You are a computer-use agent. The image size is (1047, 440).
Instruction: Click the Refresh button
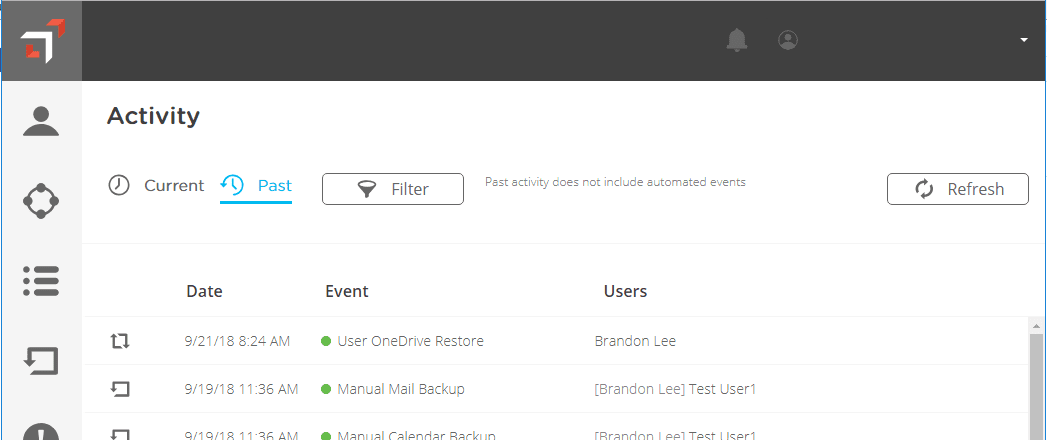tap(958, 189)
